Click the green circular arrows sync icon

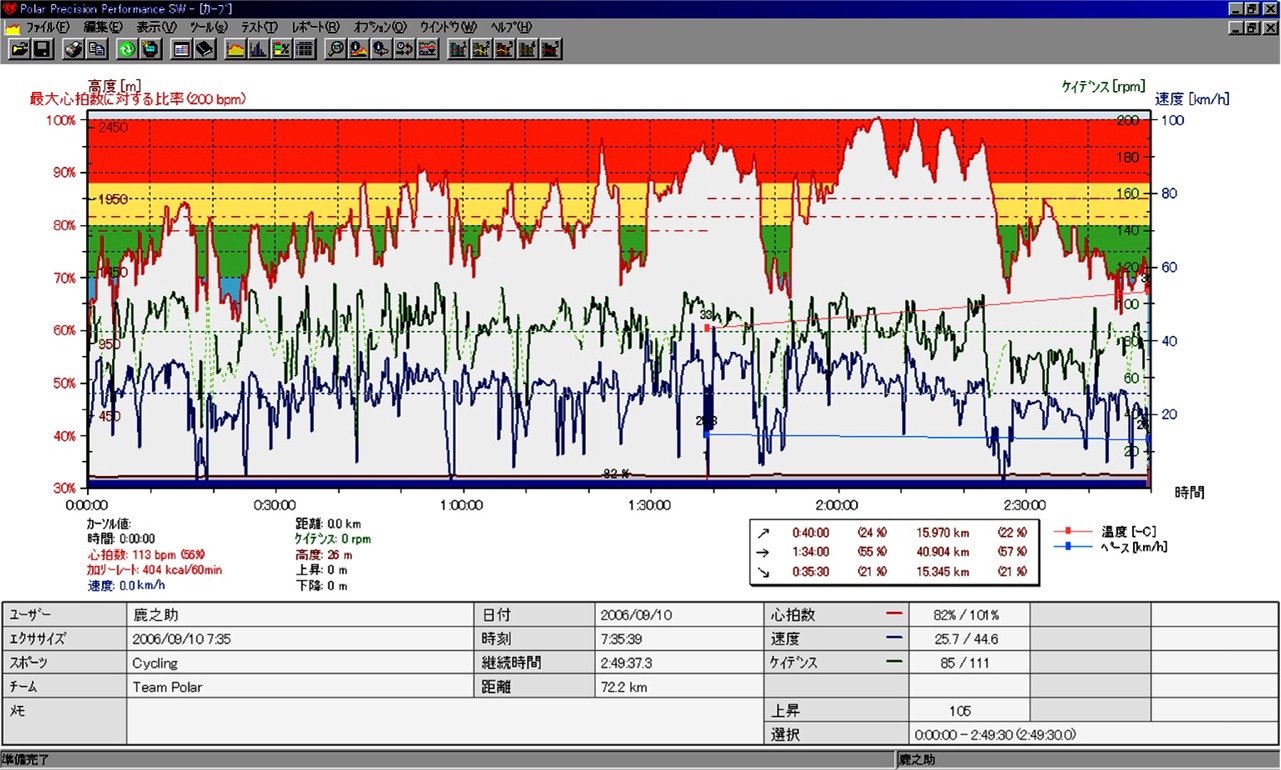coord(127,49)
